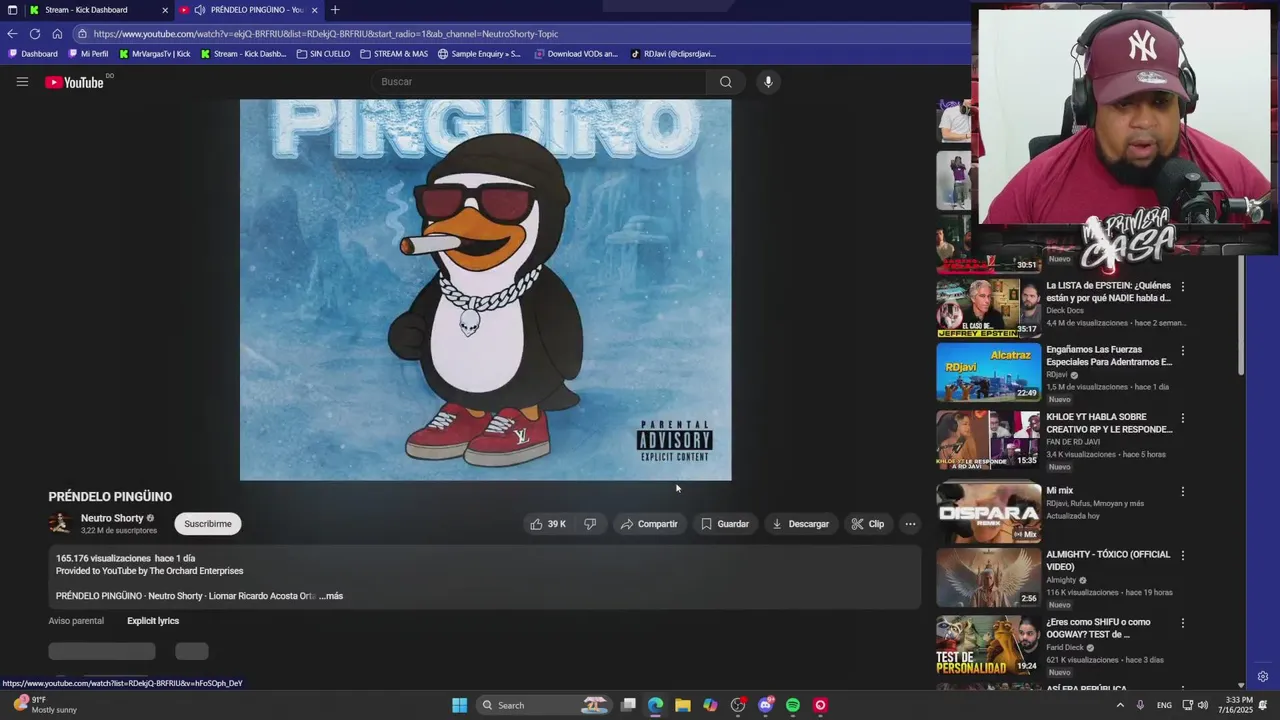Click the browser home icon
The height and width of the screenshot is (720, 1280).
click(57, 33)
